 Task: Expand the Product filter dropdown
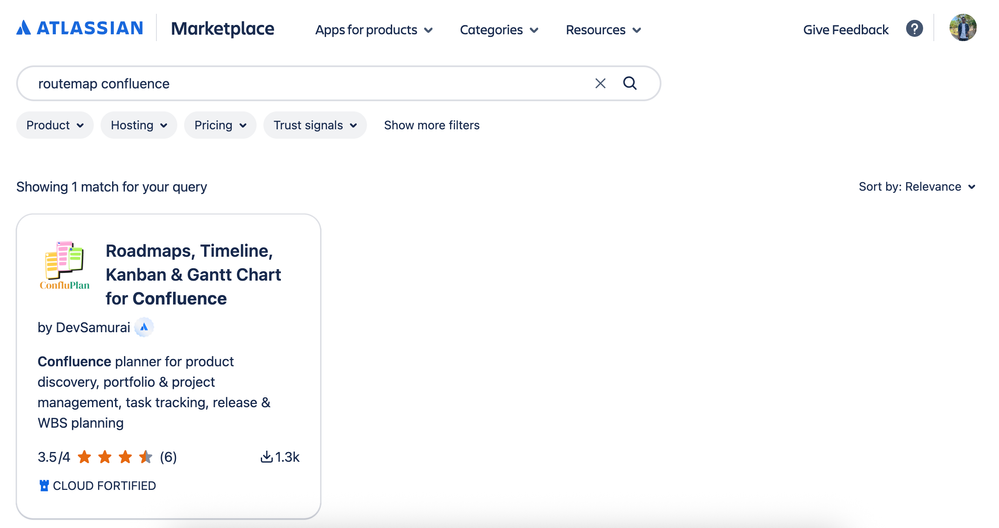click(55, 125)
